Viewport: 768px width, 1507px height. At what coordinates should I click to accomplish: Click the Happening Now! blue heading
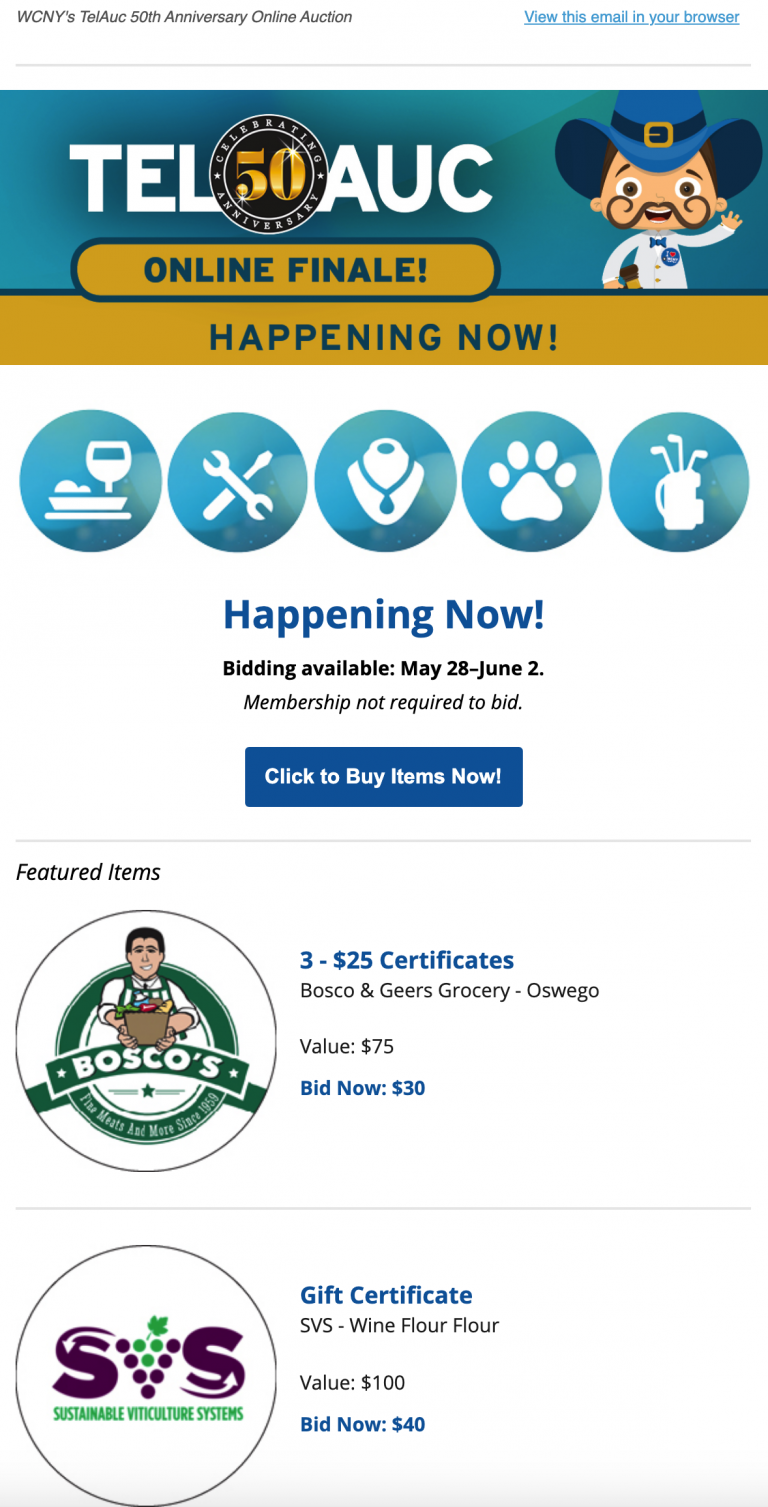(384, 614)
